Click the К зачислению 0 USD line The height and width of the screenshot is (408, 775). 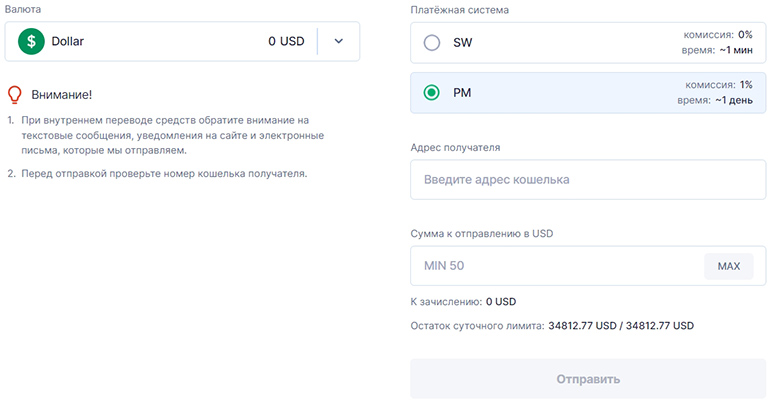coord(463,302)
